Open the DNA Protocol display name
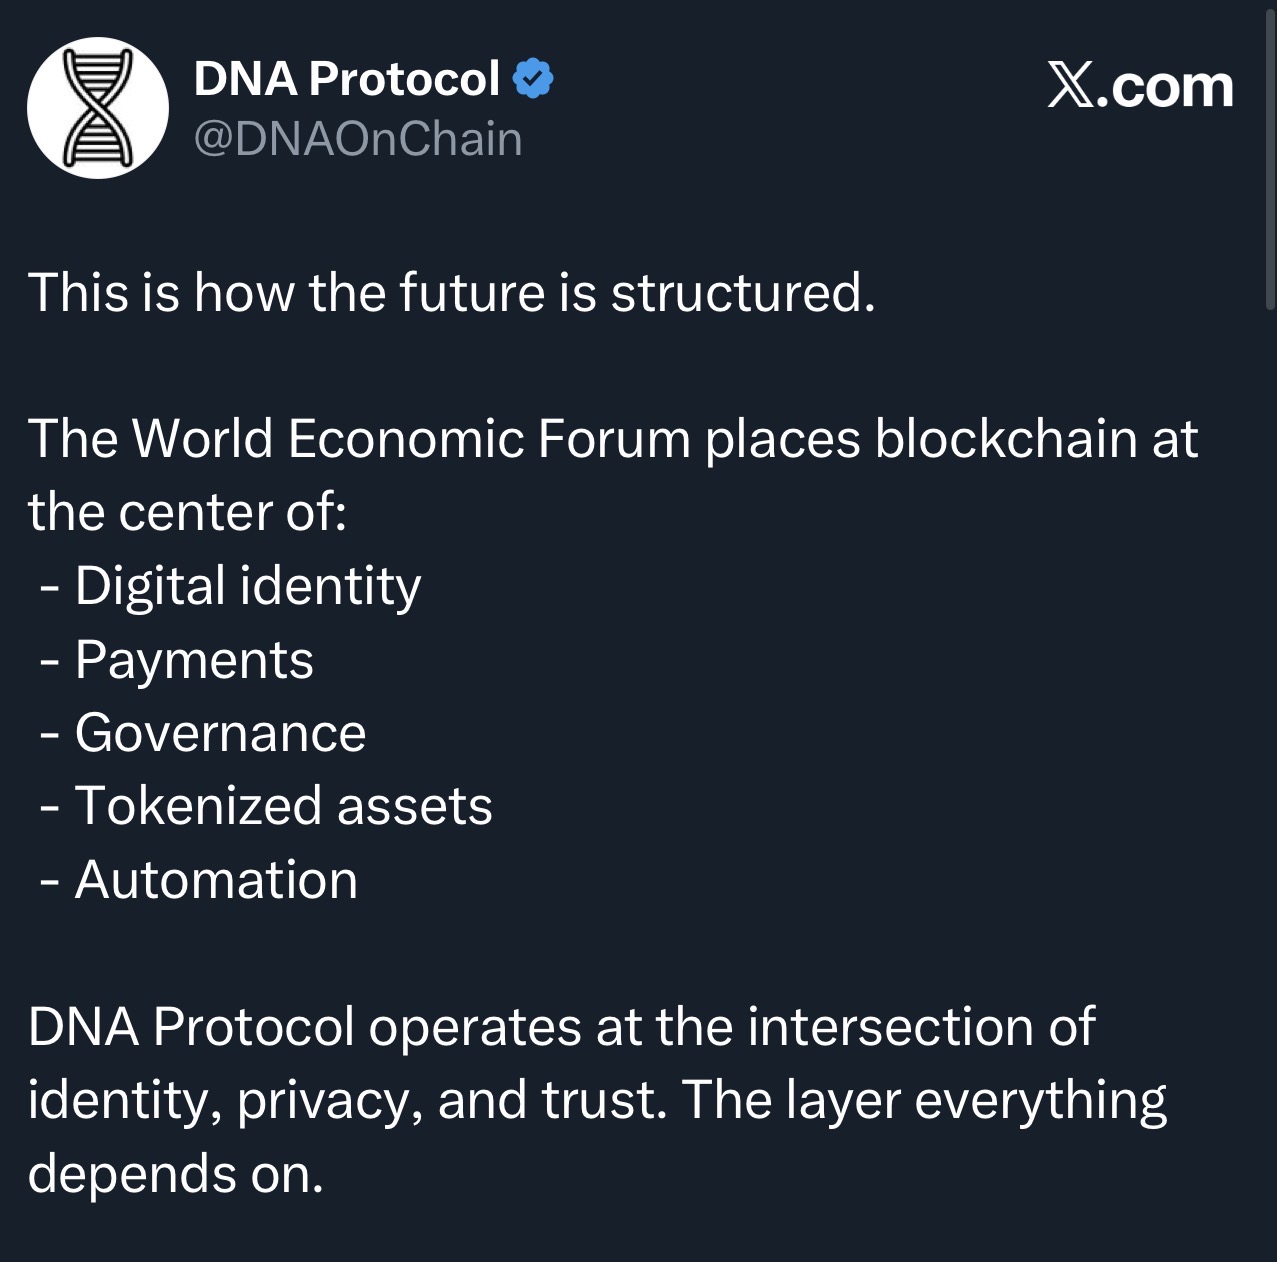1277x1262 pixels. [346, 79]
